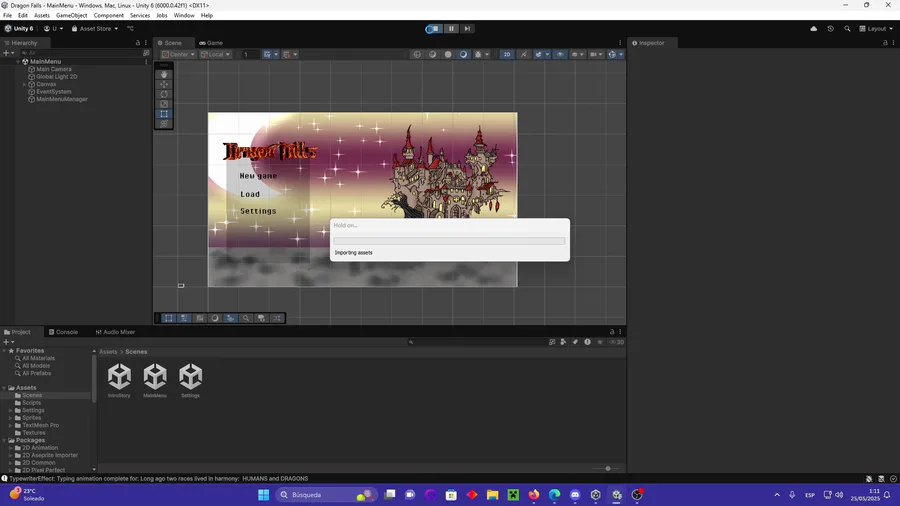This screenshot has width=900, height=506.
Task: Toggle grid visibility in Scene toolbar
Action: pos(267,55)
